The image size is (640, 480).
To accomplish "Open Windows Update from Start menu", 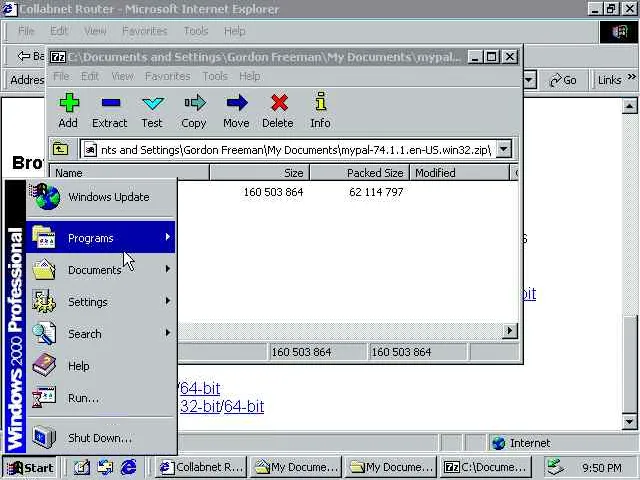I will tap(100, 197).
